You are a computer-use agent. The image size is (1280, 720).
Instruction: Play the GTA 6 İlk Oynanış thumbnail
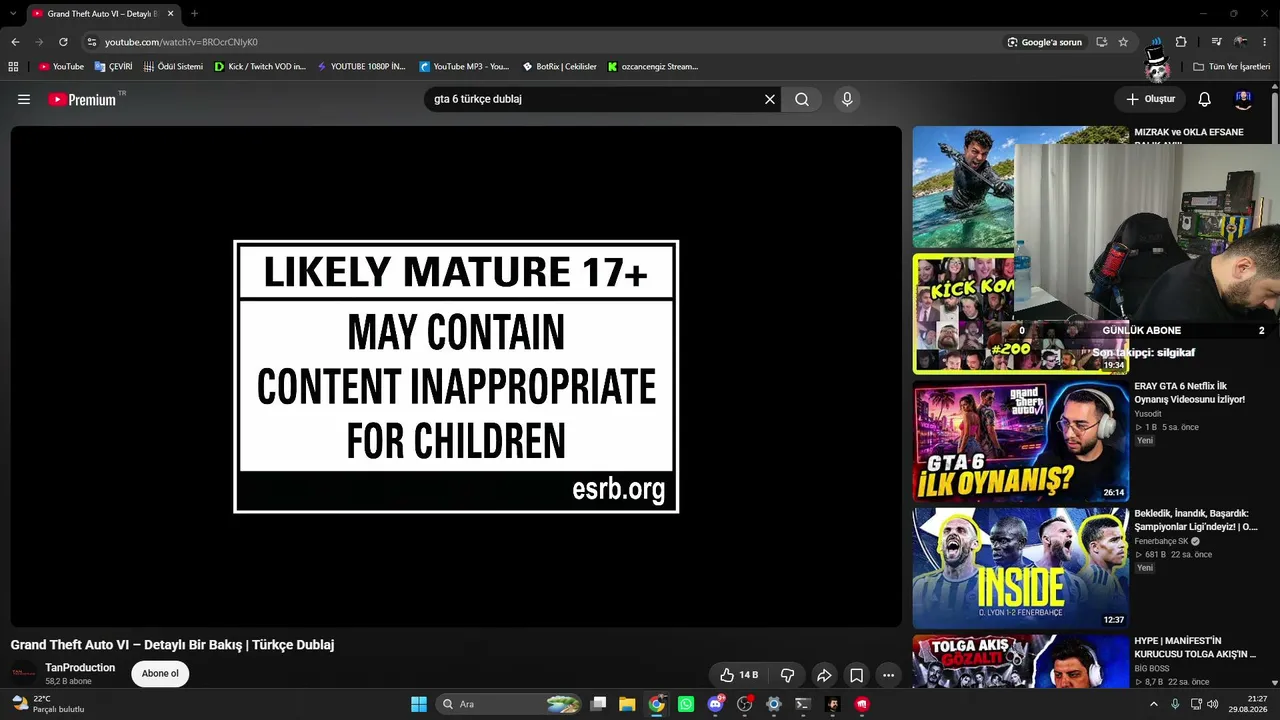point(1021,441)
